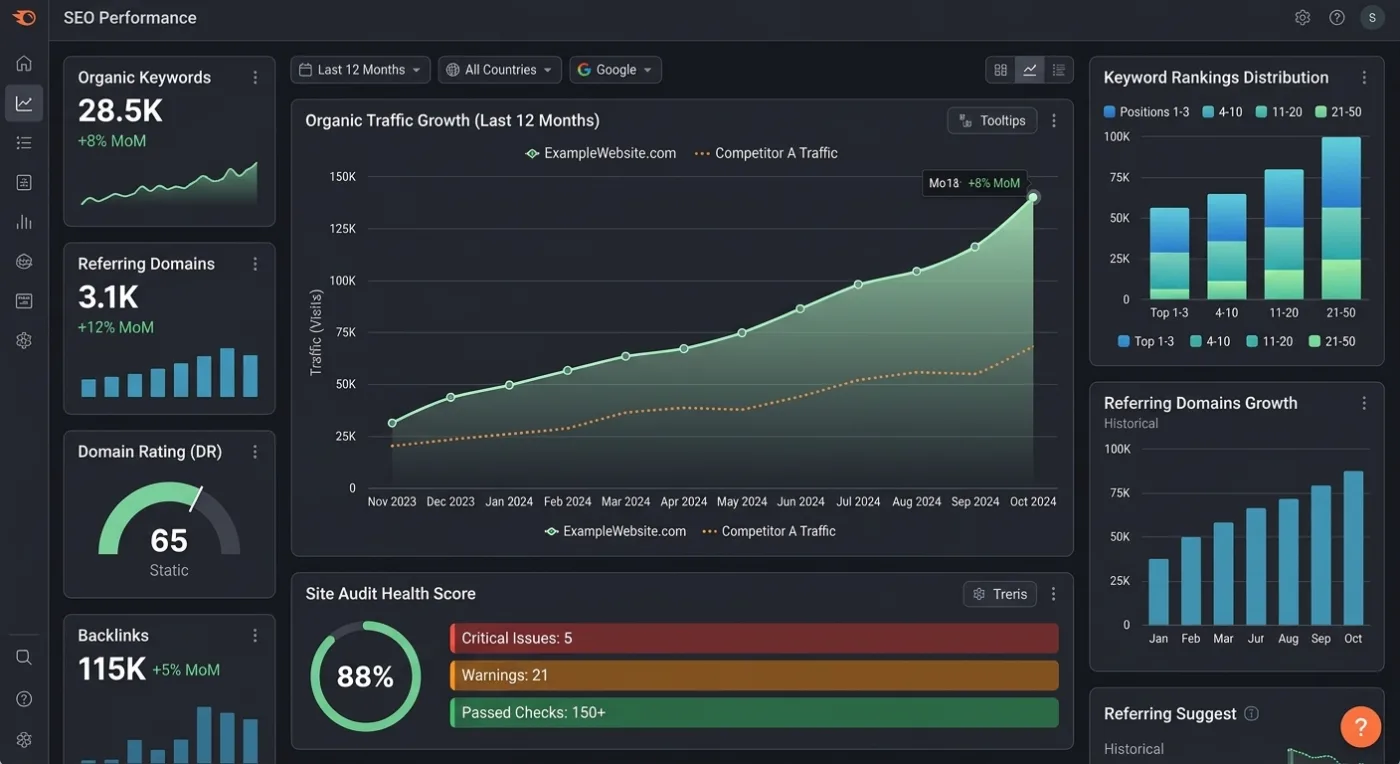Screen dimensions: 1400x764
Task: Switch to list view toggle
Action: (x=1058, y=70)
